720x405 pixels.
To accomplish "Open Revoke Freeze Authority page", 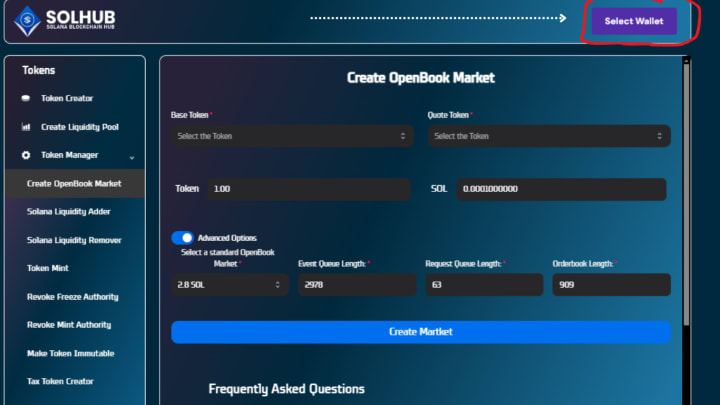I will (x=73, y=297).
